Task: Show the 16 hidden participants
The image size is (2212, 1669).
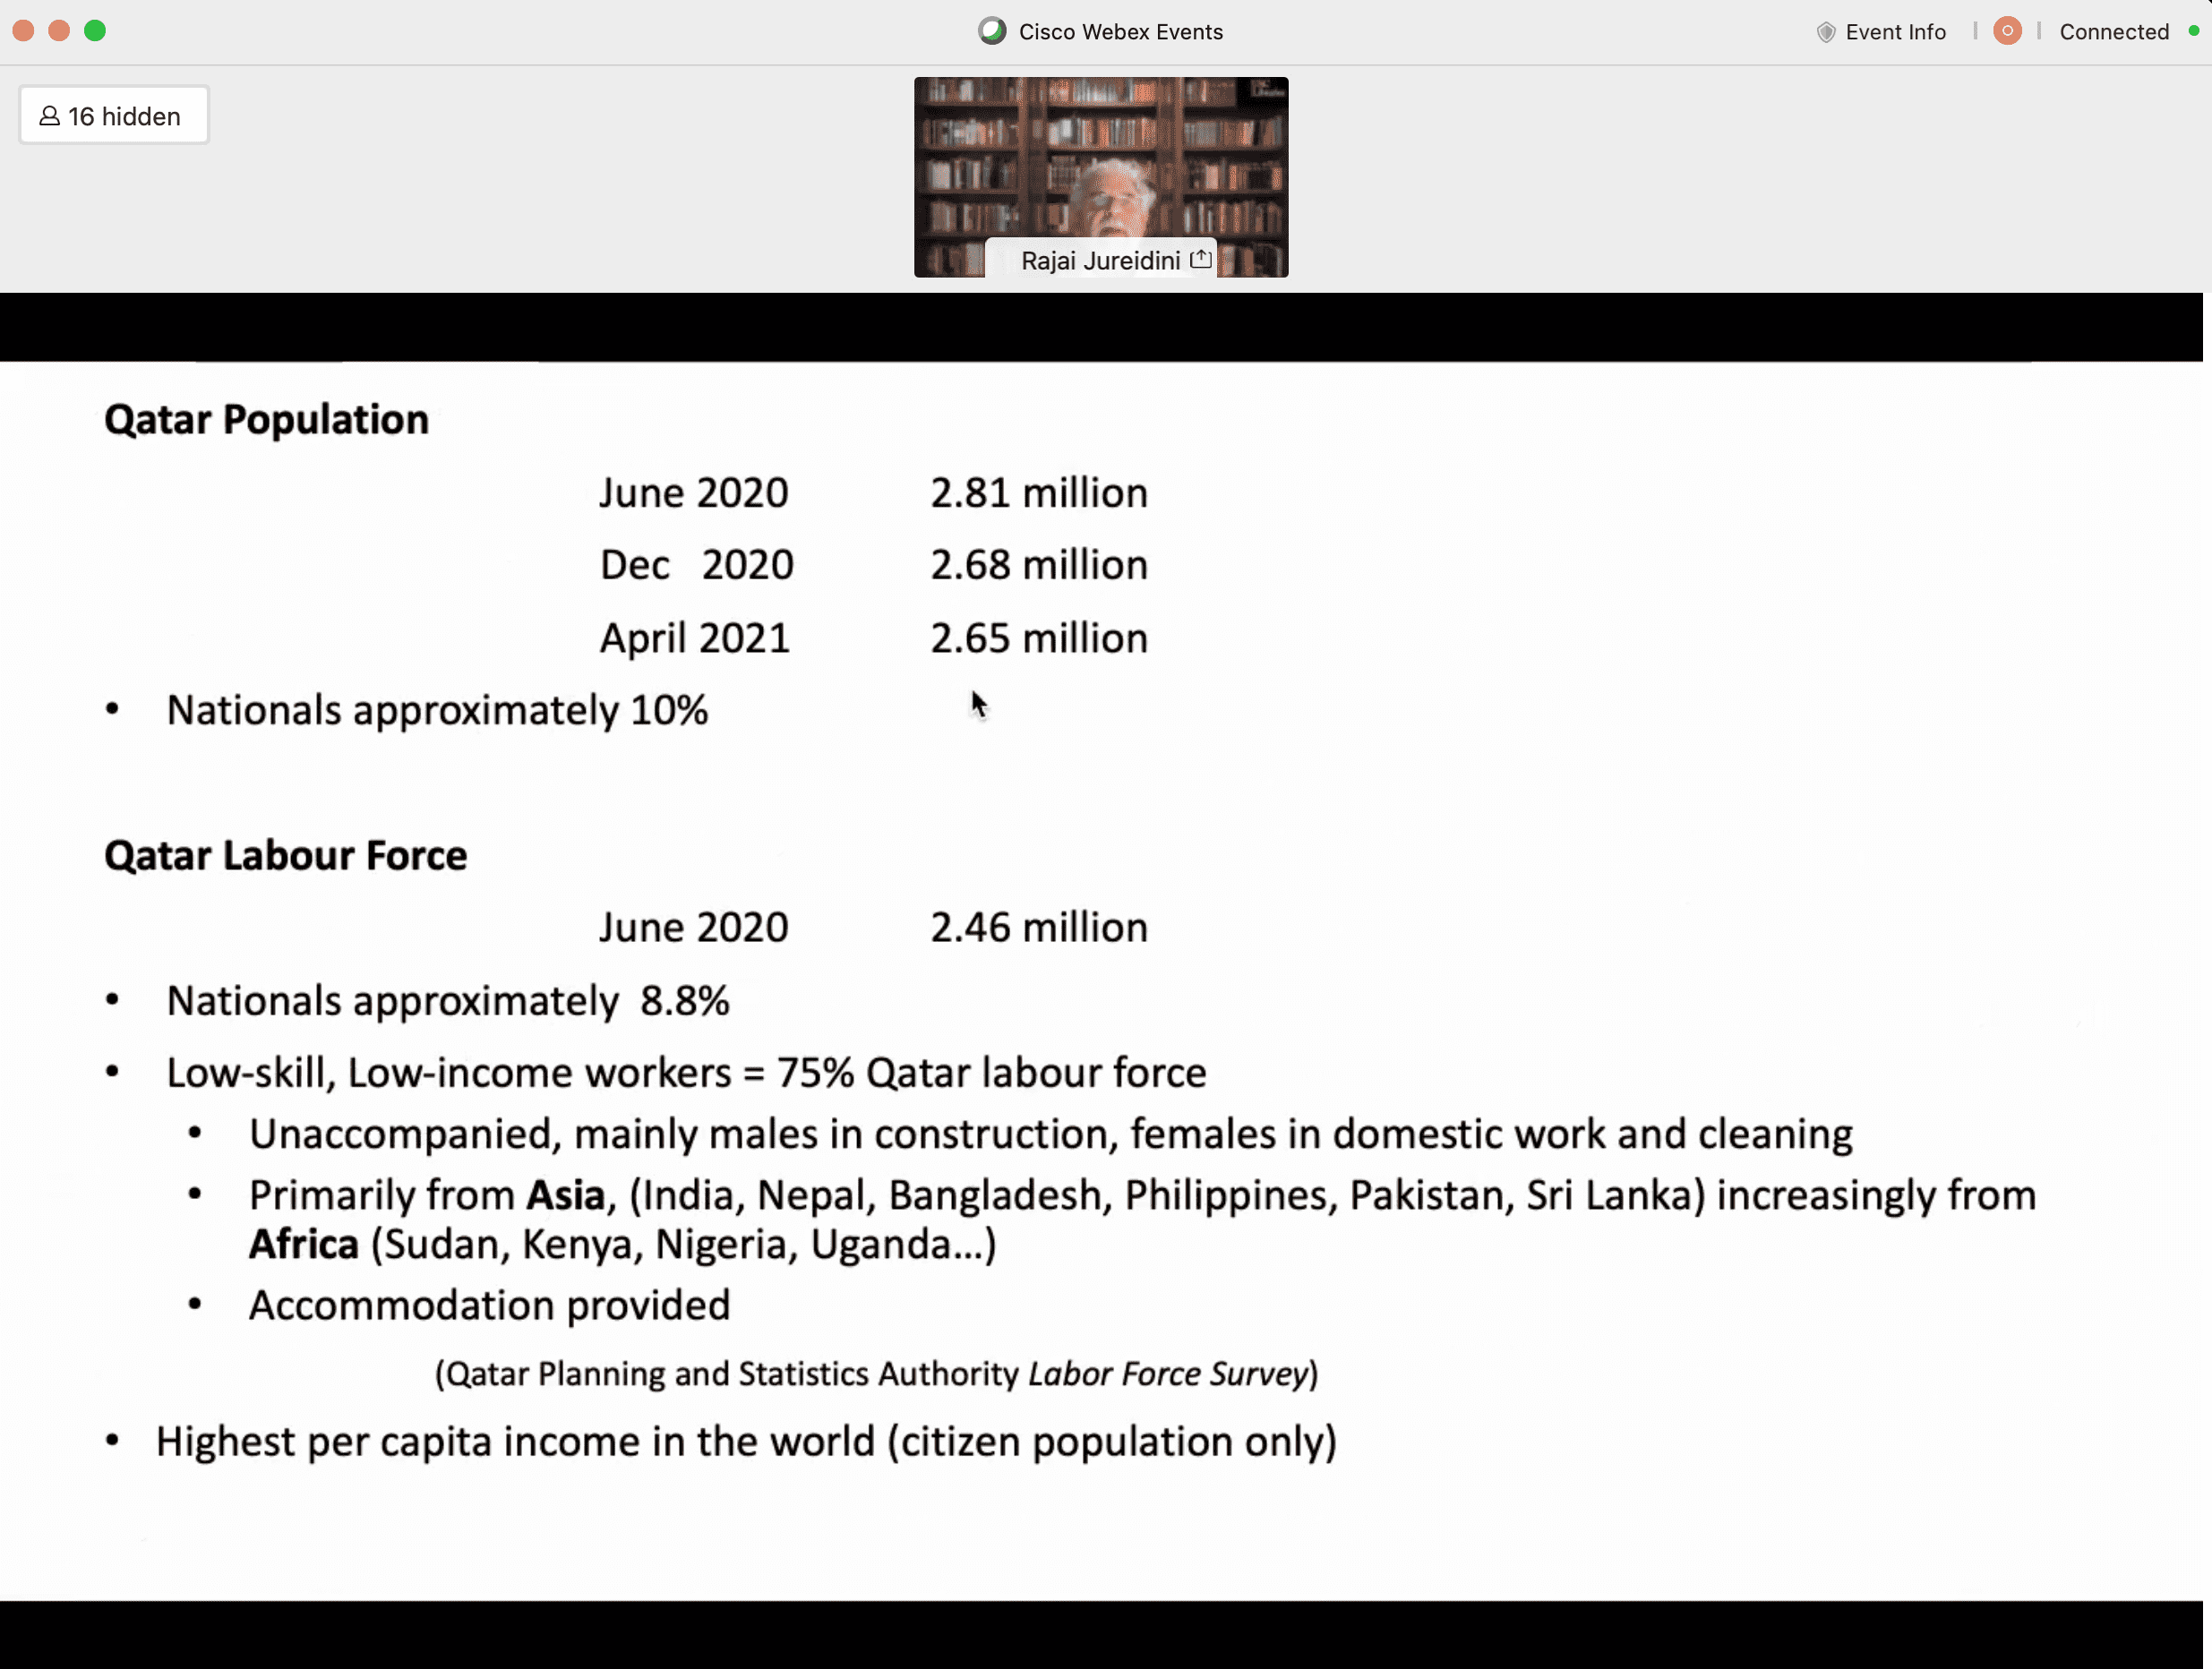Action: point(113,116)
